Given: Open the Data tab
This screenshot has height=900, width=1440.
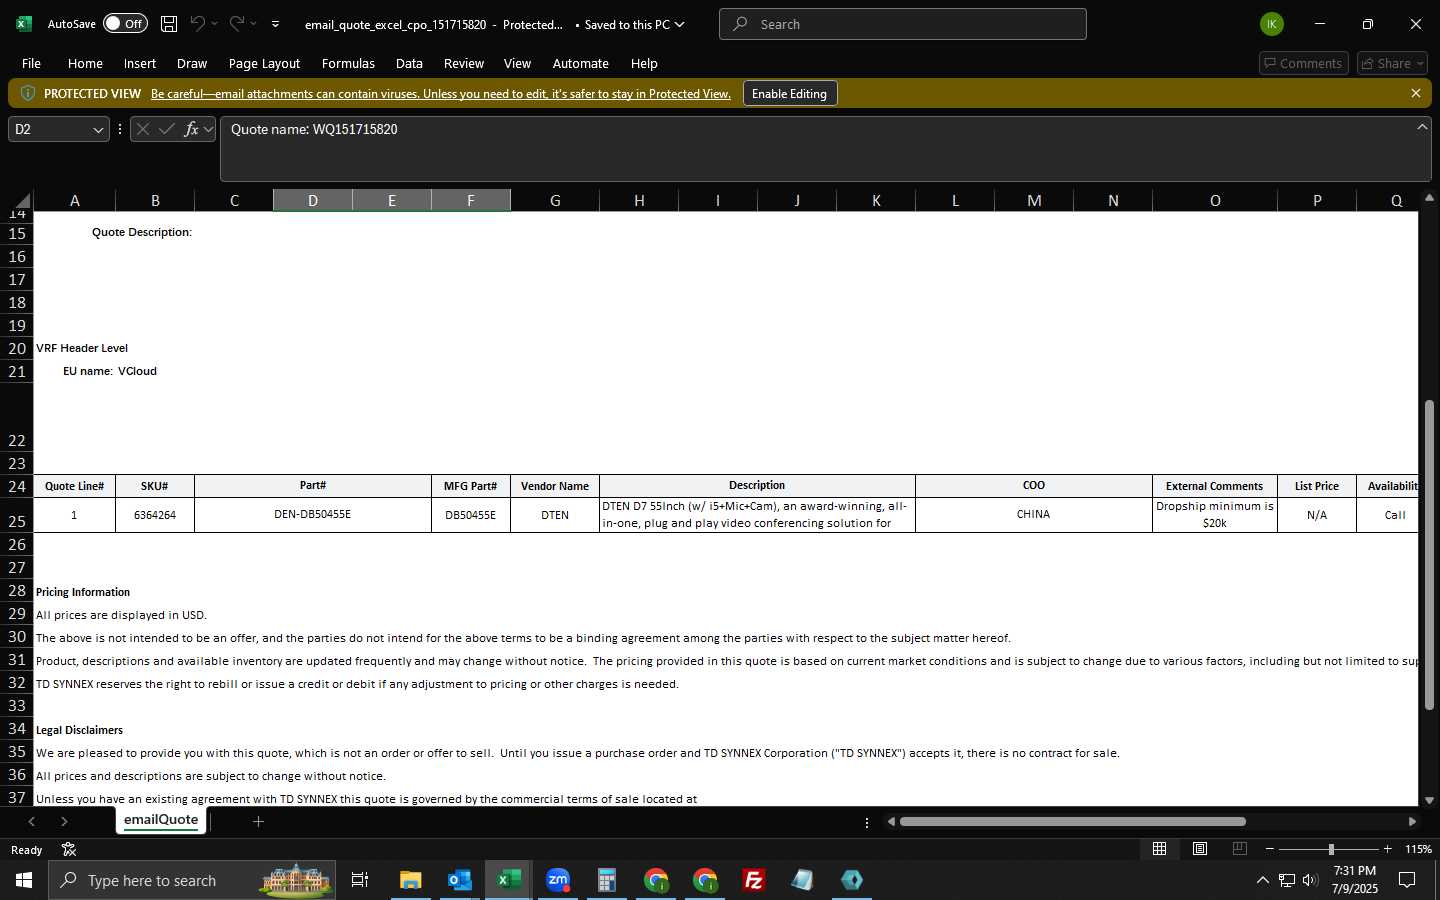Looking at the screenshot, I should pyautogui.click(x=409, y=63).
